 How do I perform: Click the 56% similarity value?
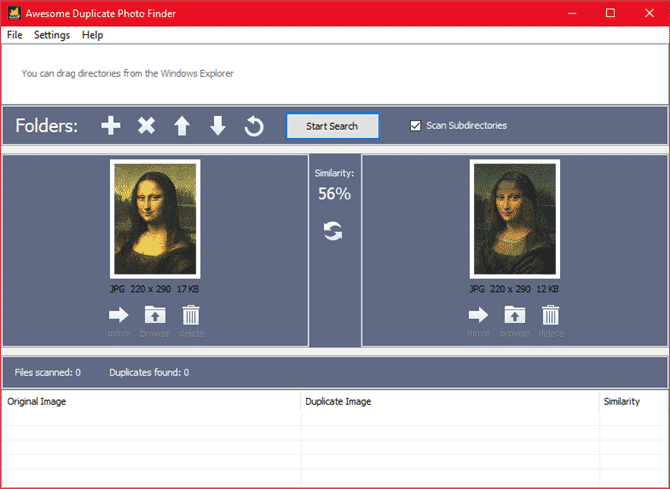pyautogui.click(x=335, y=194)
